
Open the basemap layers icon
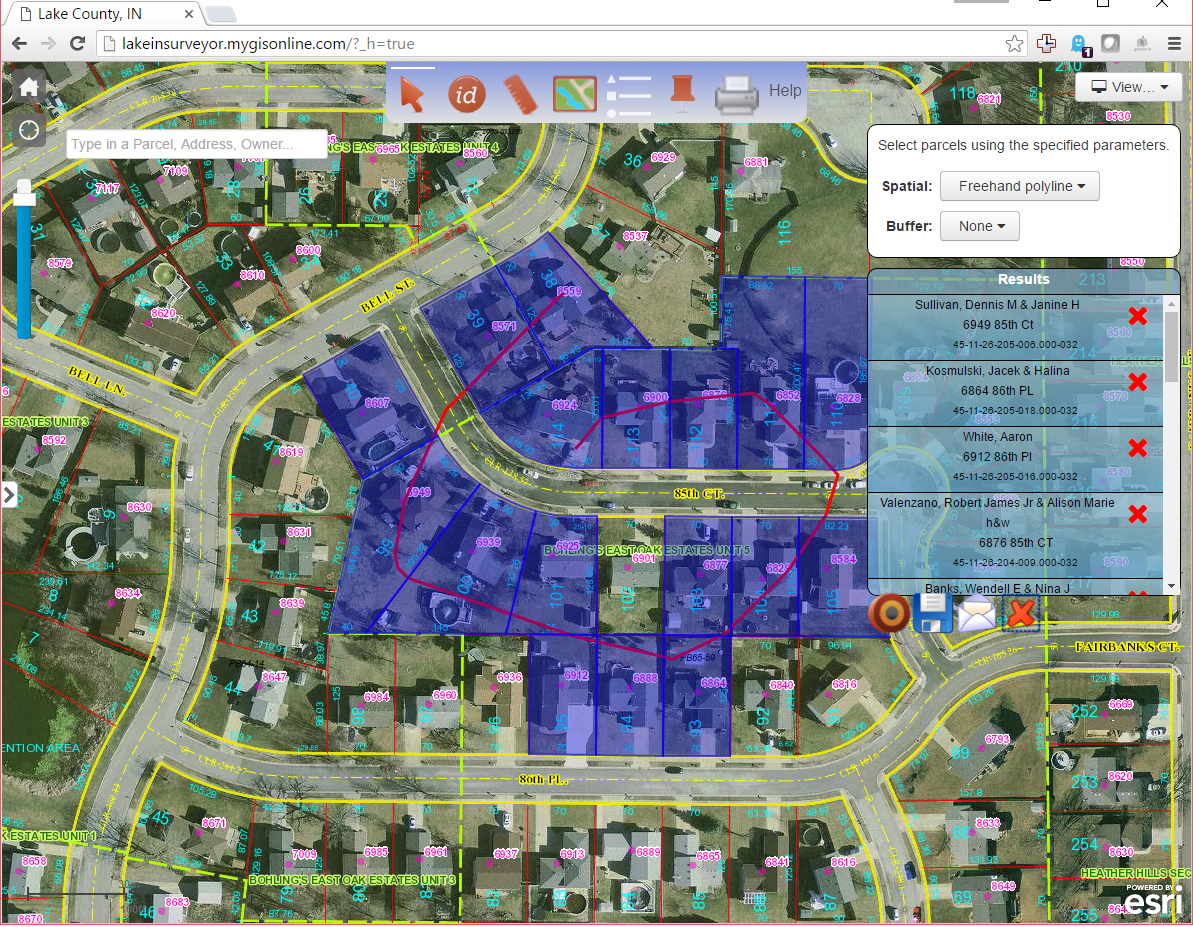click(x=574, y=94)
